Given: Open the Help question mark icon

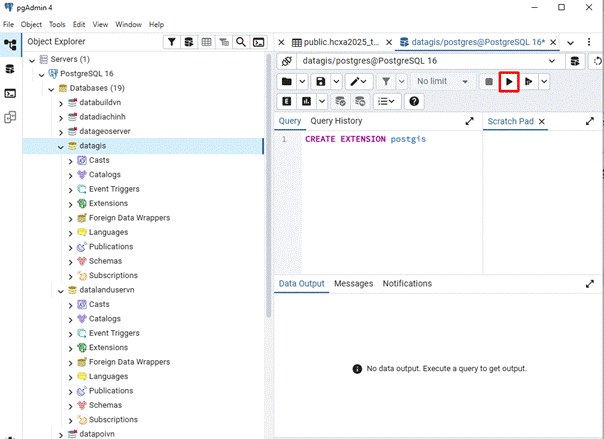Looking at the screenshot, I should coord(414,101).
